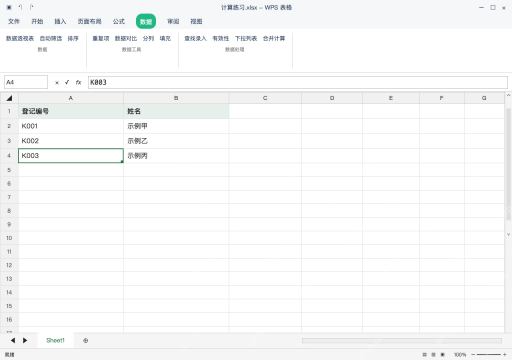
Task: Select column G header
Action: point(484,98)
